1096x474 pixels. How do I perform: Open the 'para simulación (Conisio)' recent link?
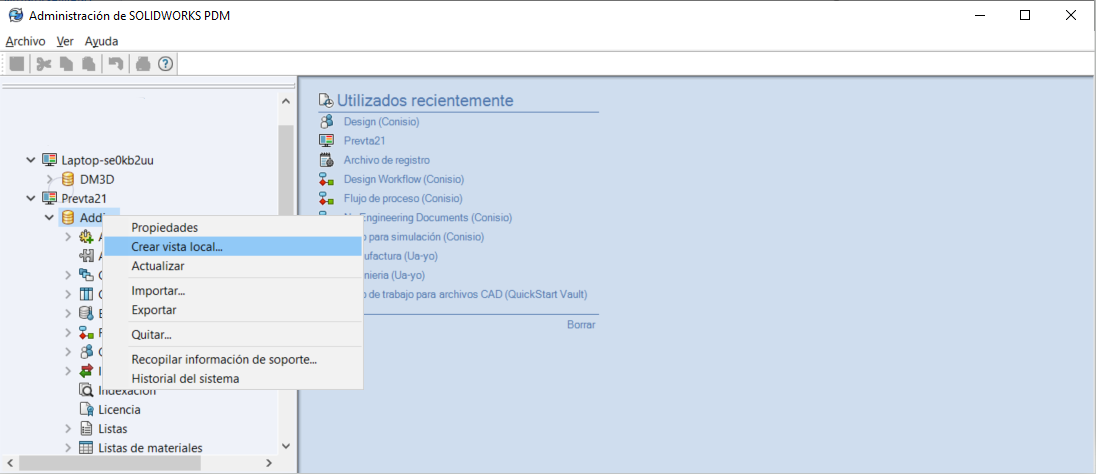424,236
